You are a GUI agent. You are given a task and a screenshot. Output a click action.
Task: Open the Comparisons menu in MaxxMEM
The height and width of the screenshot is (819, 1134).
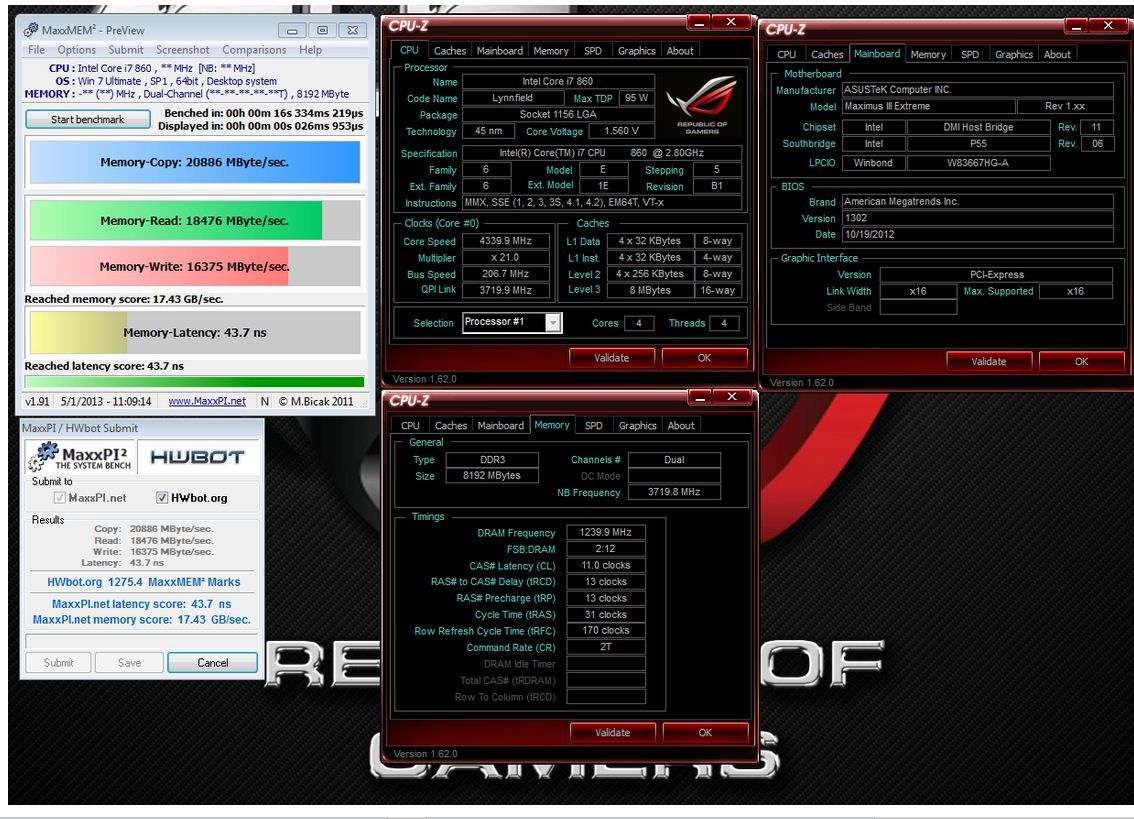pos(254,50)
